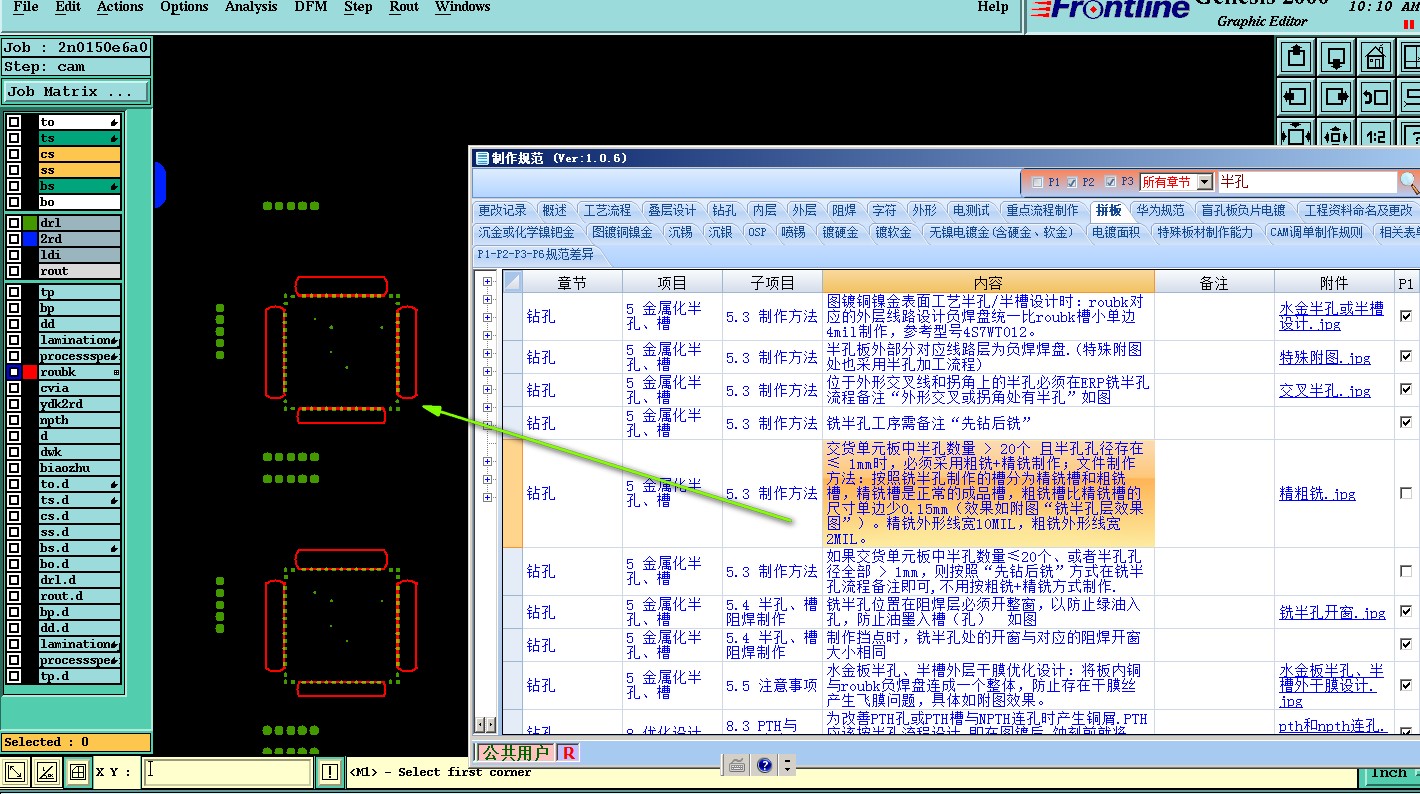Toggle the 'roubk' layer display checkbox
Image resolution: width=1420 pixels, height=794 pixels.
[x=14, y=372]
